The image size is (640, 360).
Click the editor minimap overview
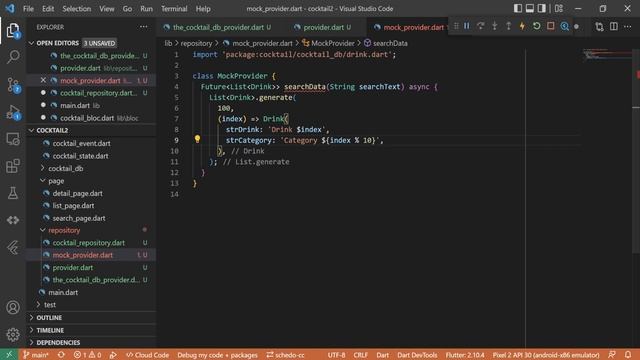pyautogui.click(x=608, y=55)
